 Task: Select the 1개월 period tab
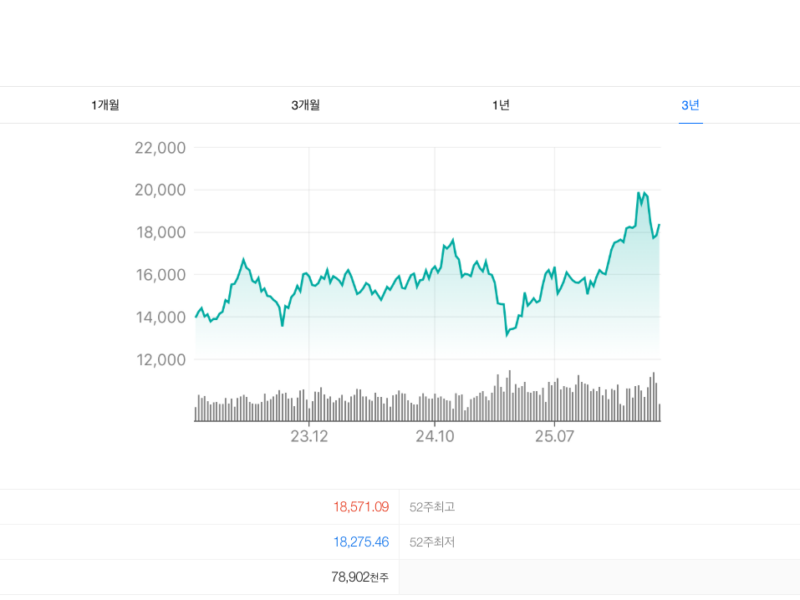[105, 105]
